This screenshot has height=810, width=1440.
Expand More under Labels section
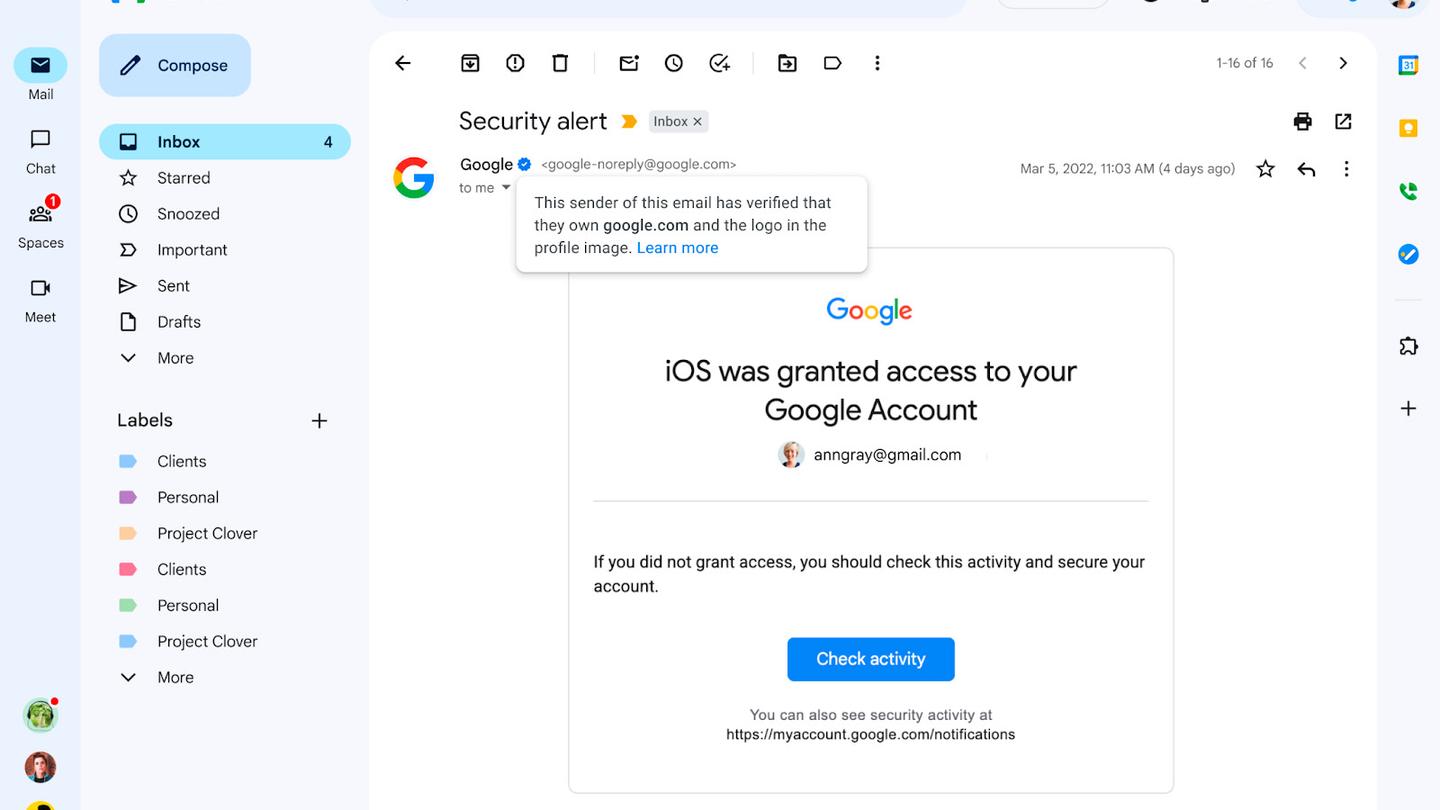coord(175,677)
